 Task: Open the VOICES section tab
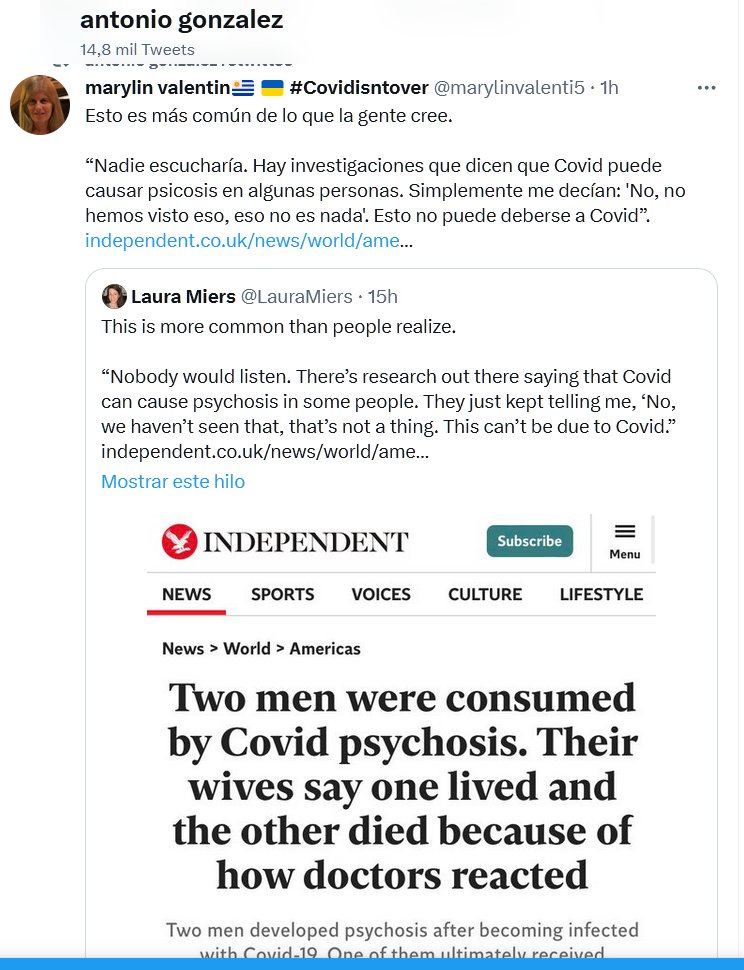381,594
